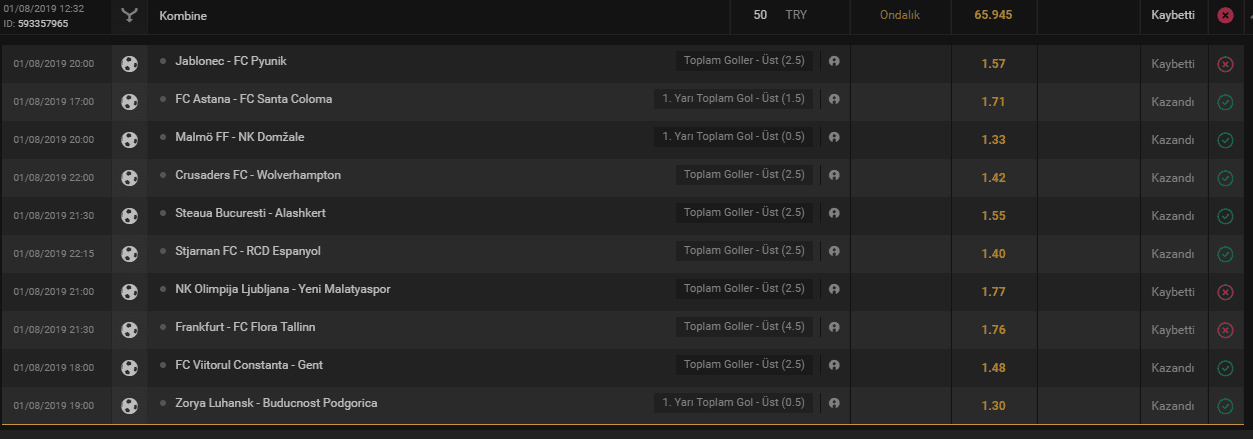
Task: Click green won checkmark for Crusaders FC - Wolverhampton
Action: tap(1225, 178)
